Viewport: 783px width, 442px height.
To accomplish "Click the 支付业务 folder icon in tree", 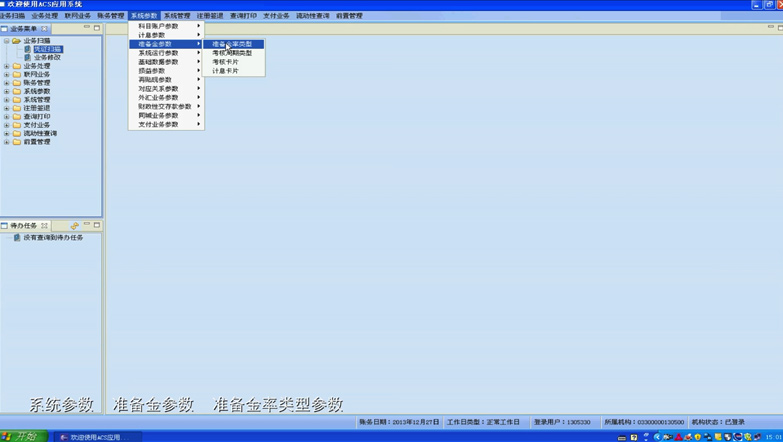I will point(17,125).
